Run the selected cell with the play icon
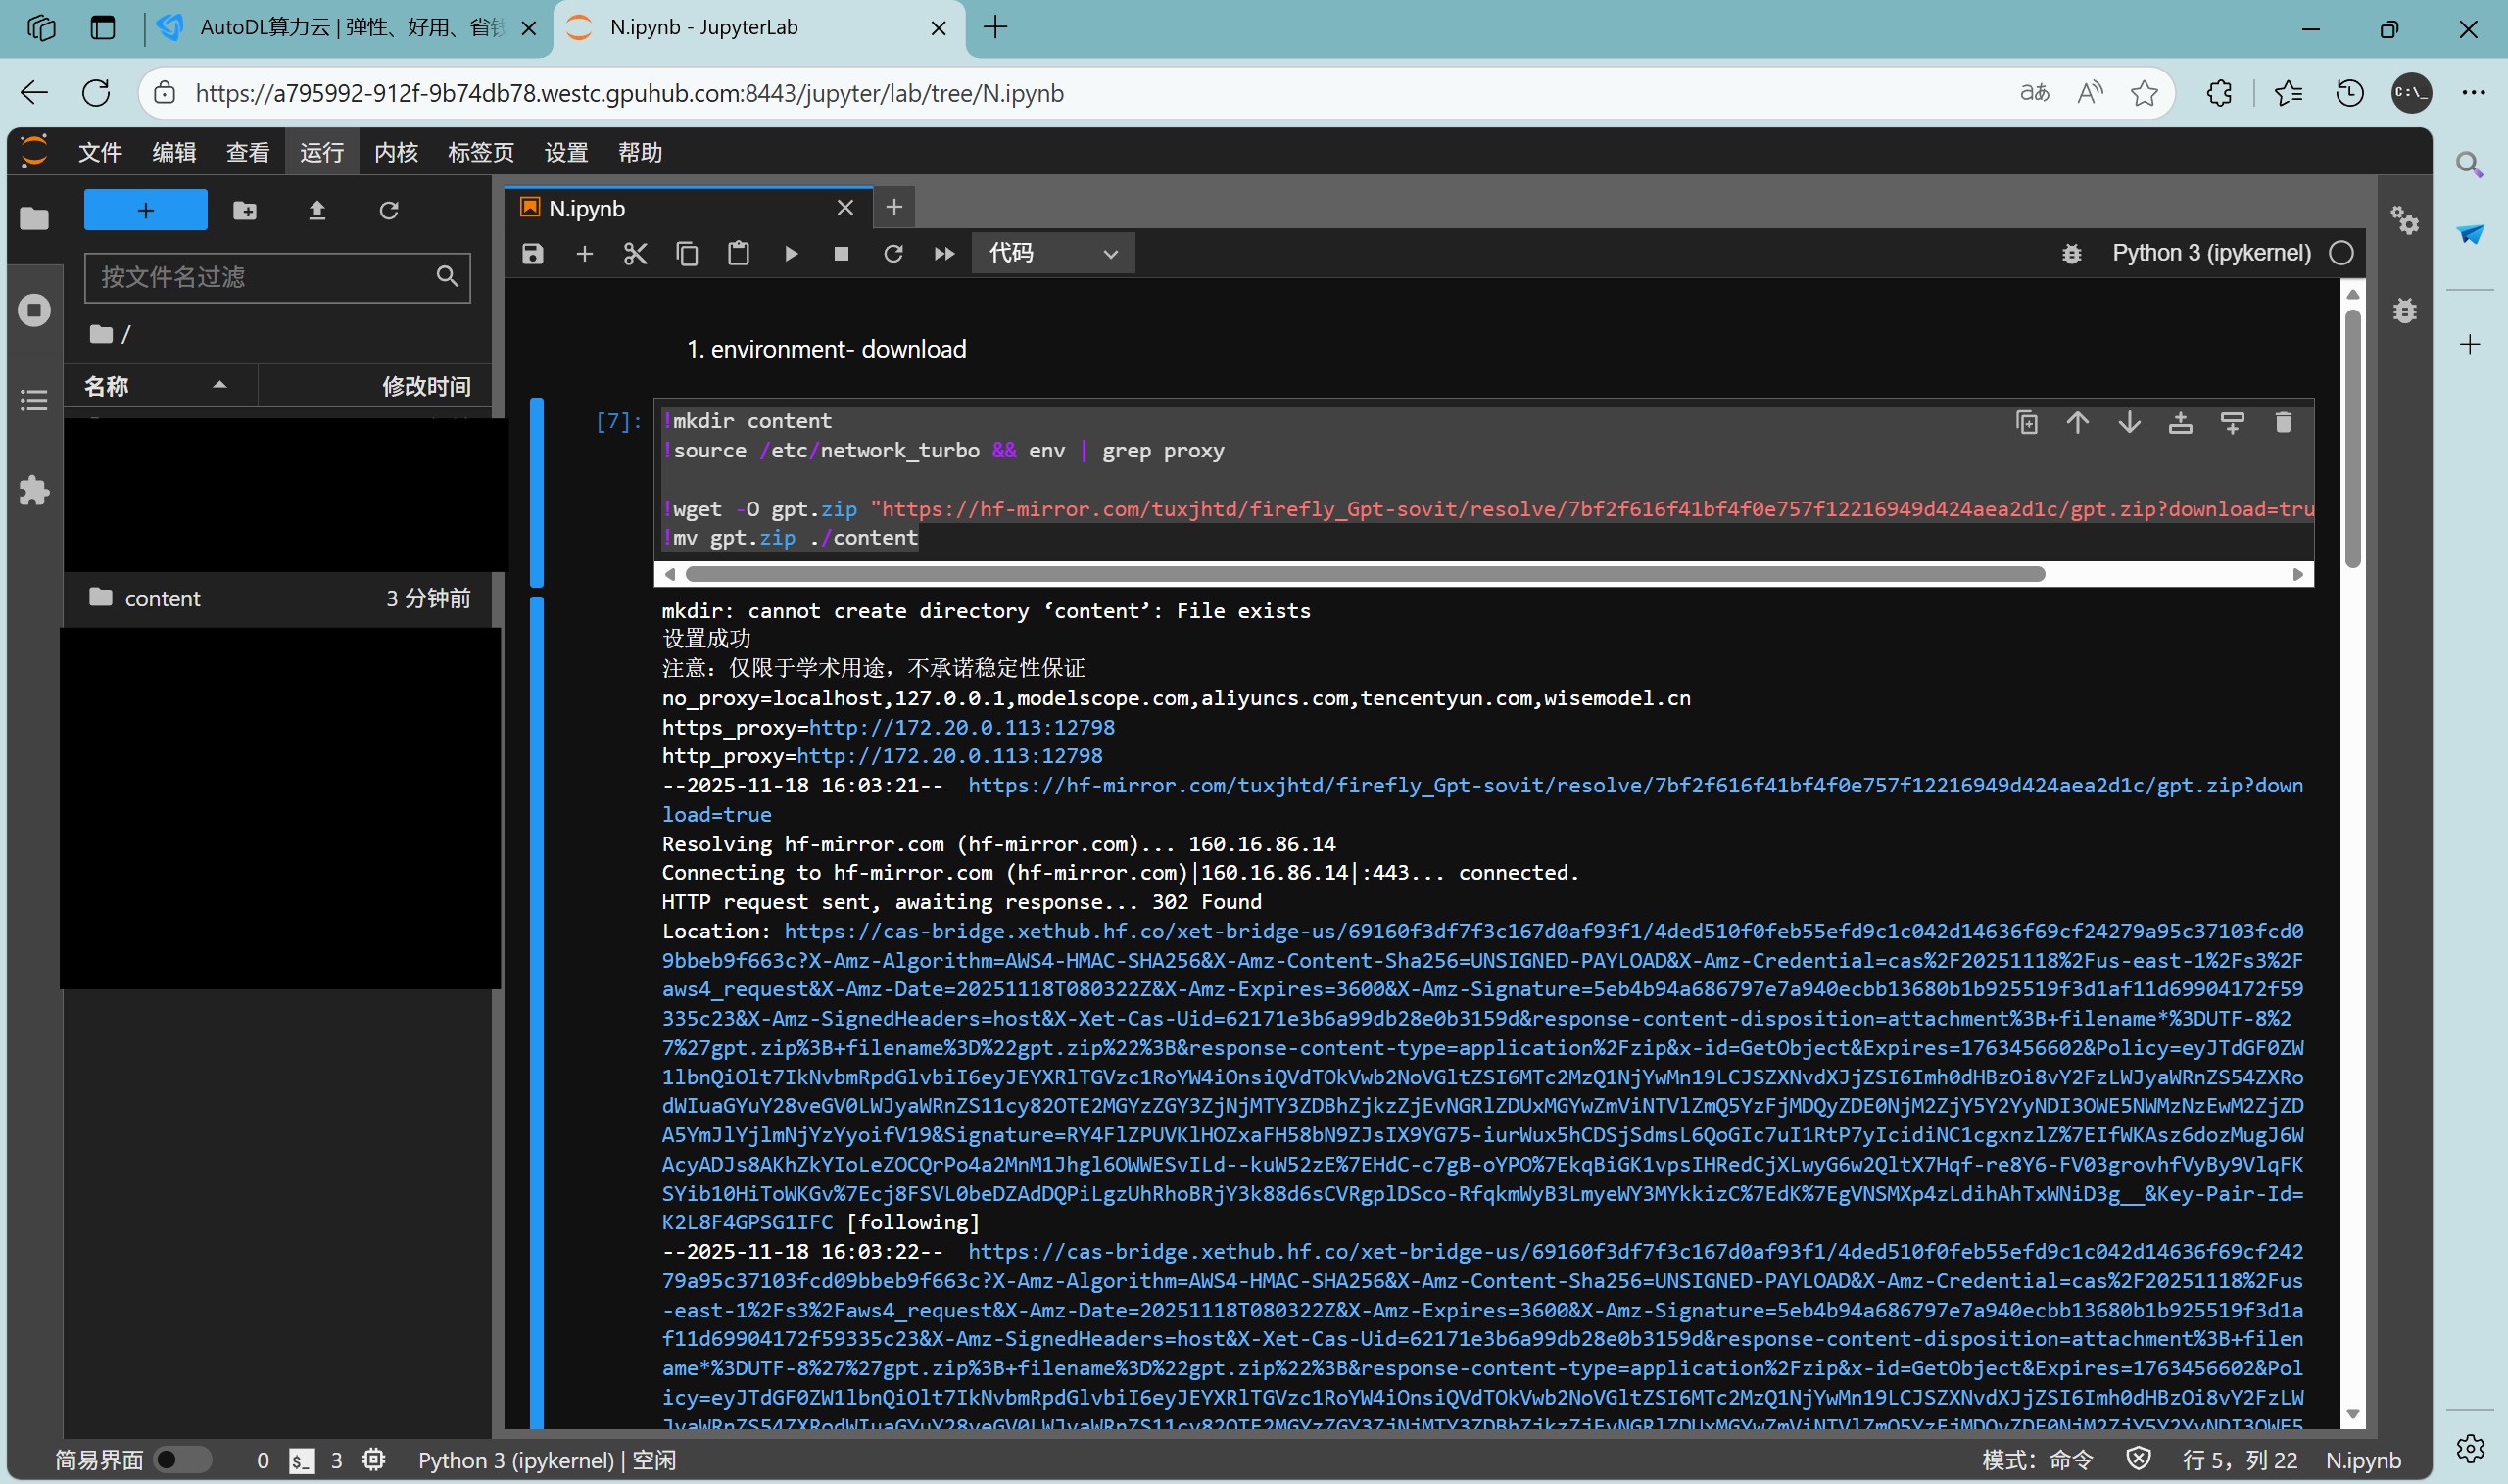Viewport: 2508px width, 1484px height. coord(791,254)
